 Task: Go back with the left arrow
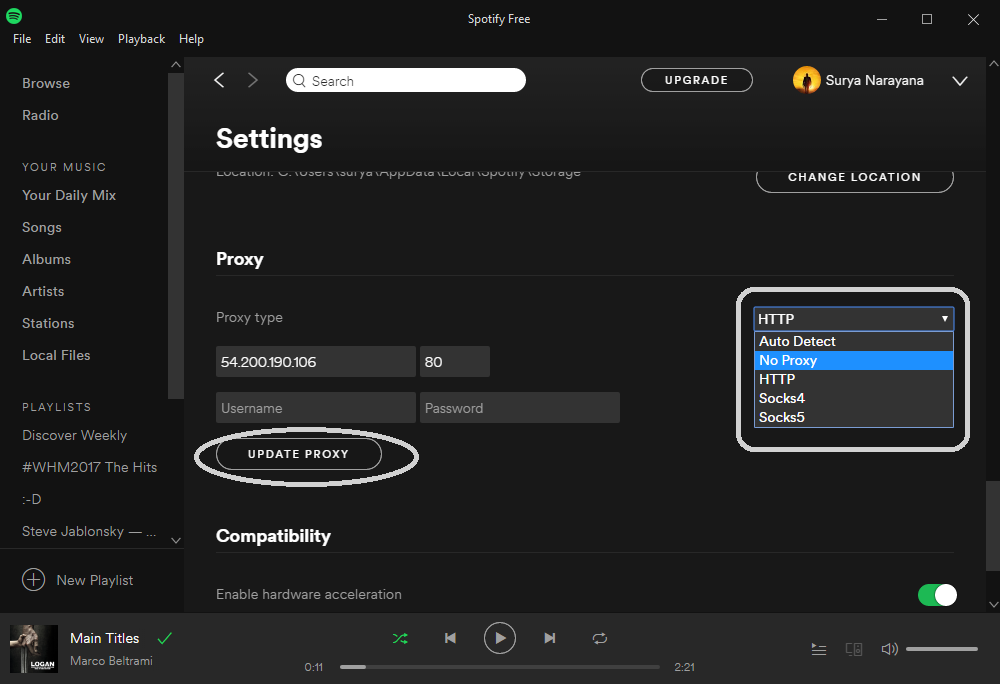(219, 80)
